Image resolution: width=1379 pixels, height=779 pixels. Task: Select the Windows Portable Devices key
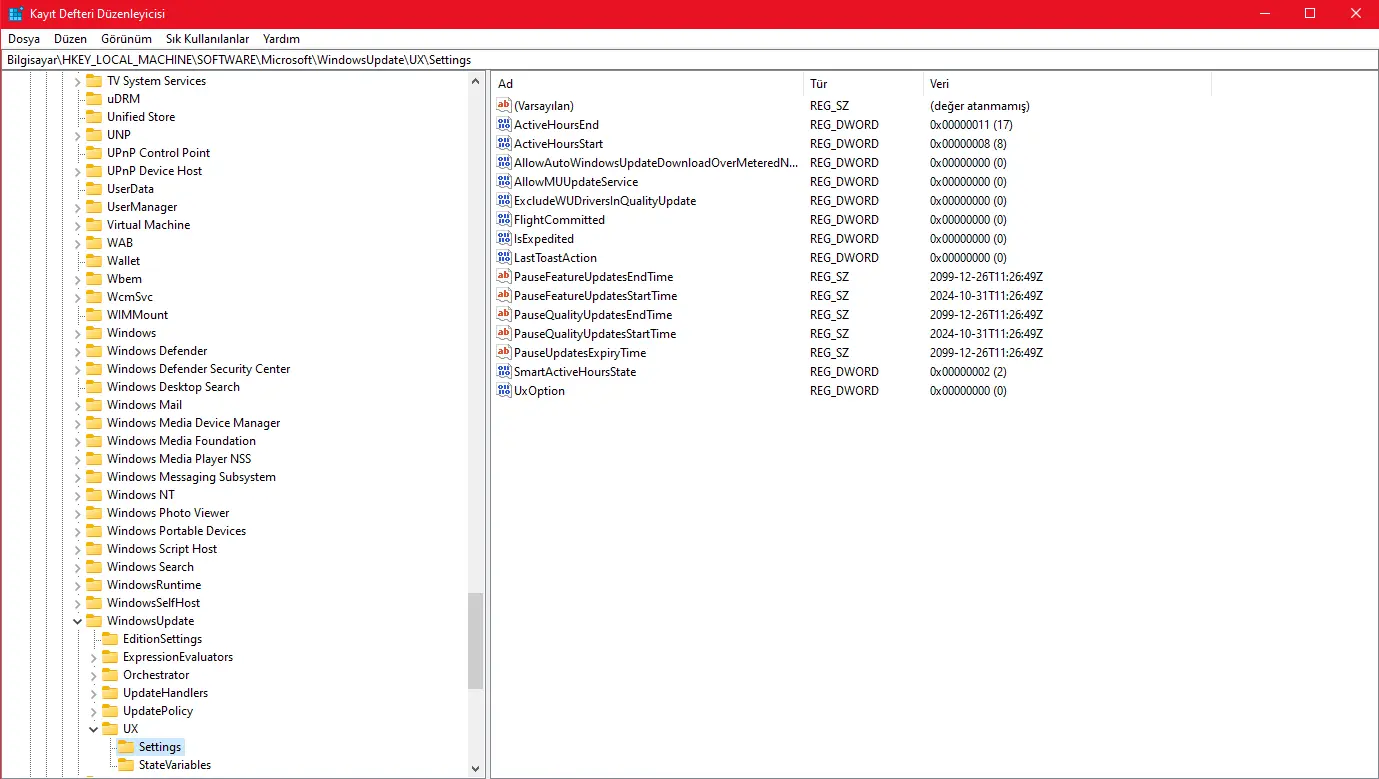176,531
